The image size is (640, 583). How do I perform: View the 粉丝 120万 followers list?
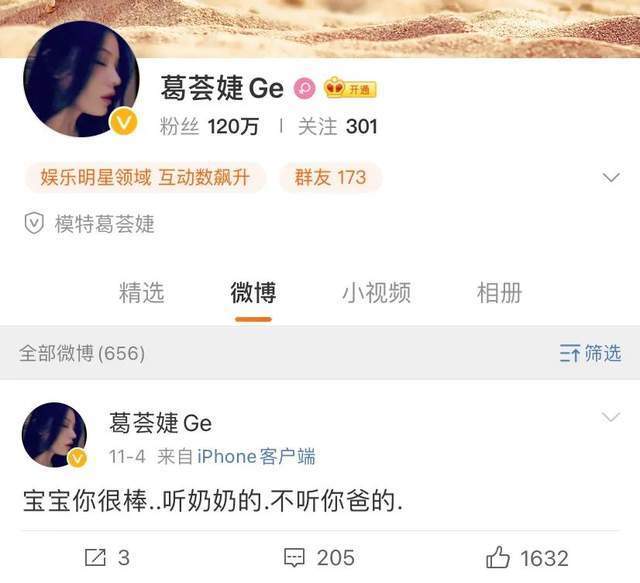pyautogui.click(x=209, y=127)
